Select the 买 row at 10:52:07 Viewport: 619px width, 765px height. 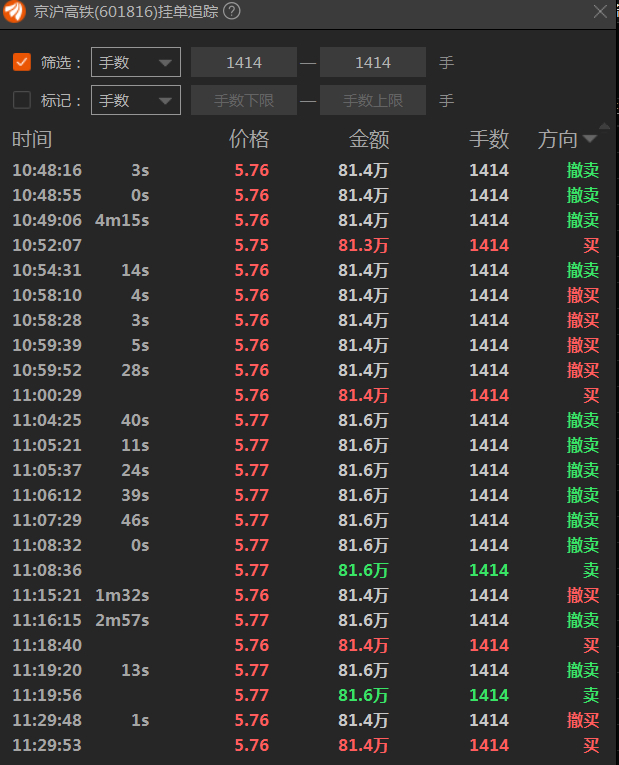pyautogui.click(x=306, y=245)
